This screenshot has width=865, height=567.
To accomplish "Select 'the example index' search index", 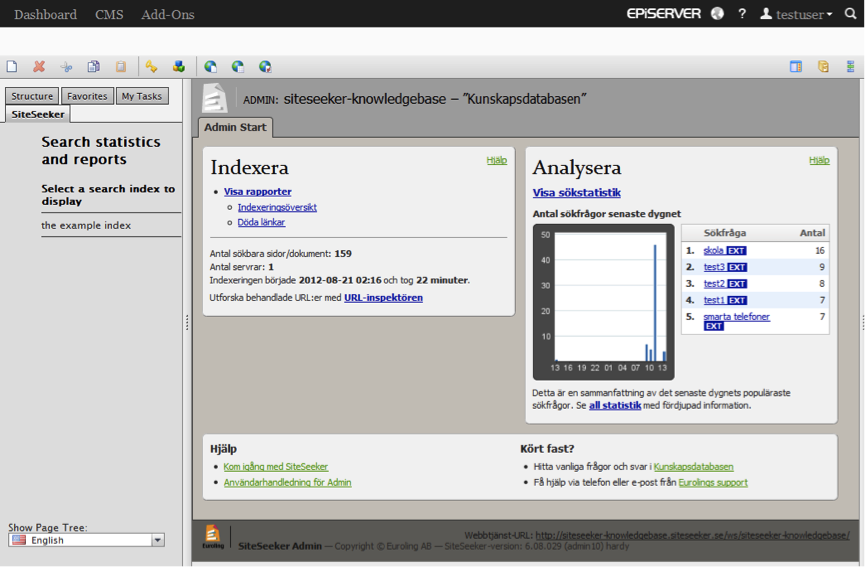I will [x=86, y=226].
